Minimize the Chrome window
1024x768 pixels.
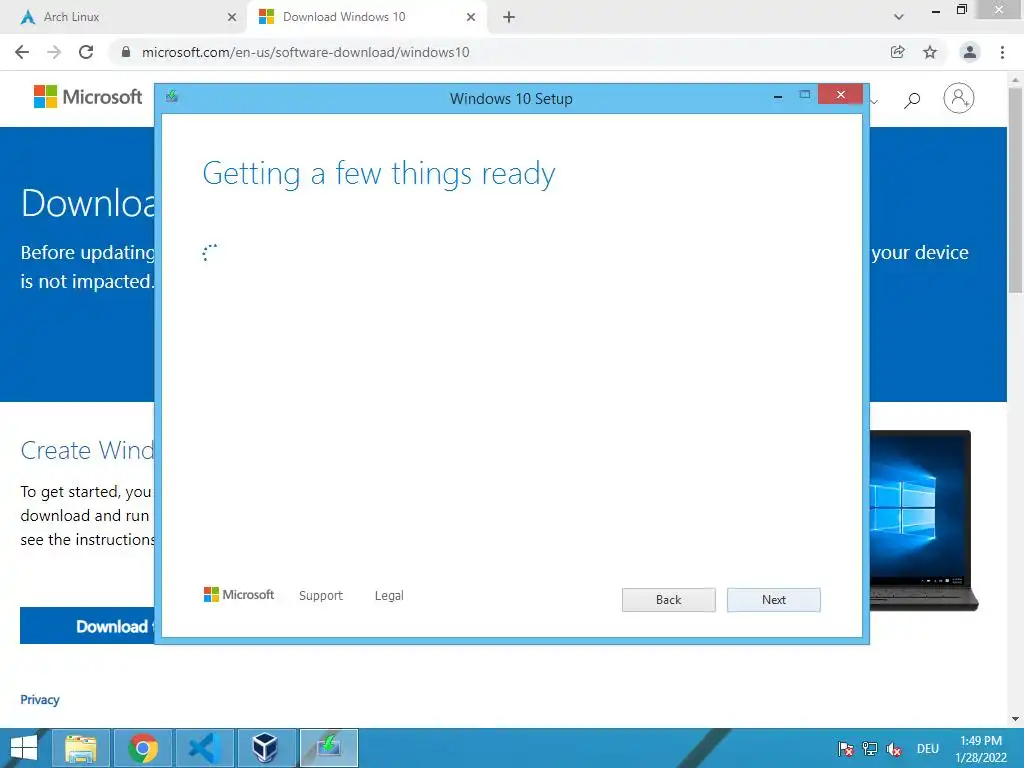[x=936, y=11]
